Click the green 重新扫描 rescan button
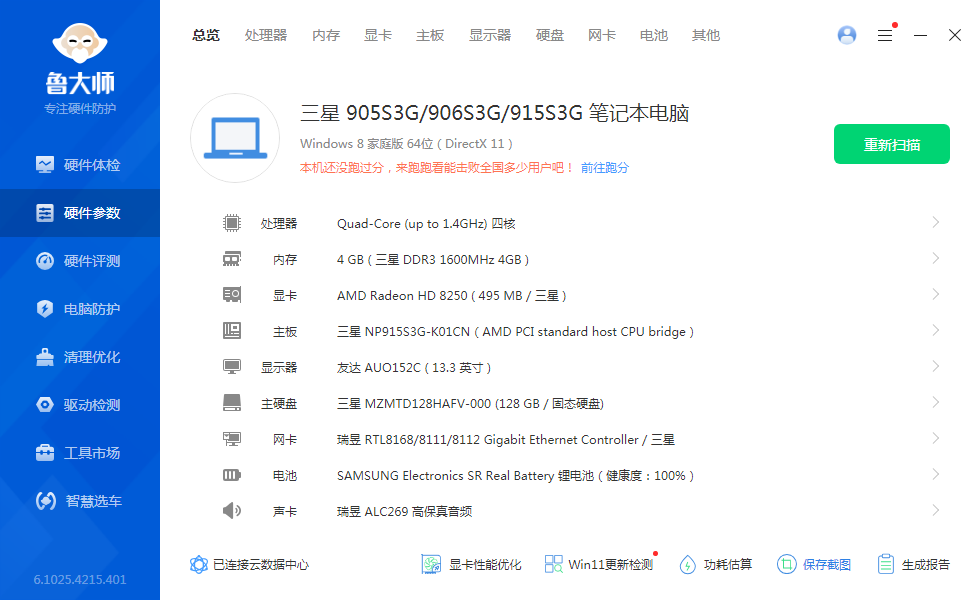 (892, 144)
